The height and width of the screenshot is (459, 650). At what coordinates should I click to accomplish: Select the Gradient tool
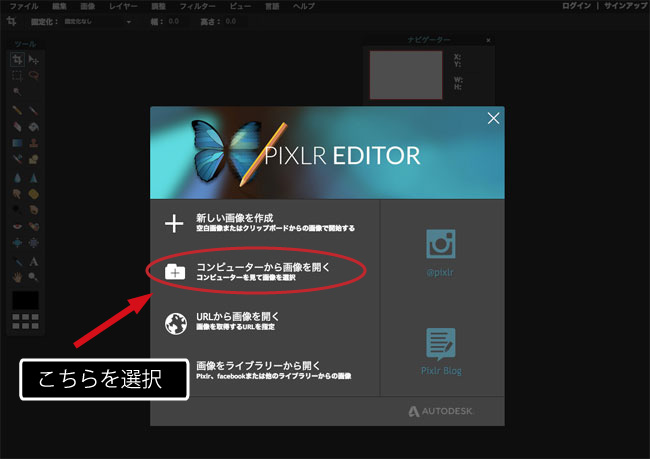pos(17,143)
